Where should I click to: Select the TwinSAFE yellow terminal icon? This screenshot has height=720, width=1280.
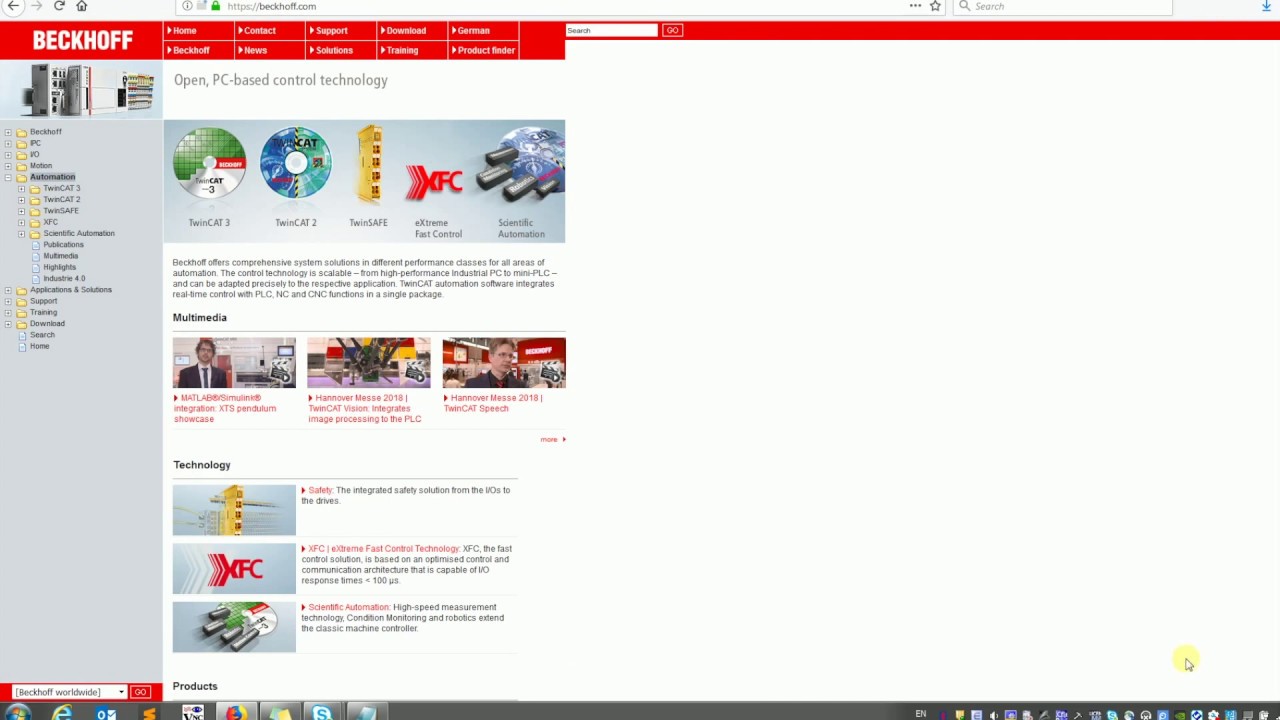click(x=369, y=166)
